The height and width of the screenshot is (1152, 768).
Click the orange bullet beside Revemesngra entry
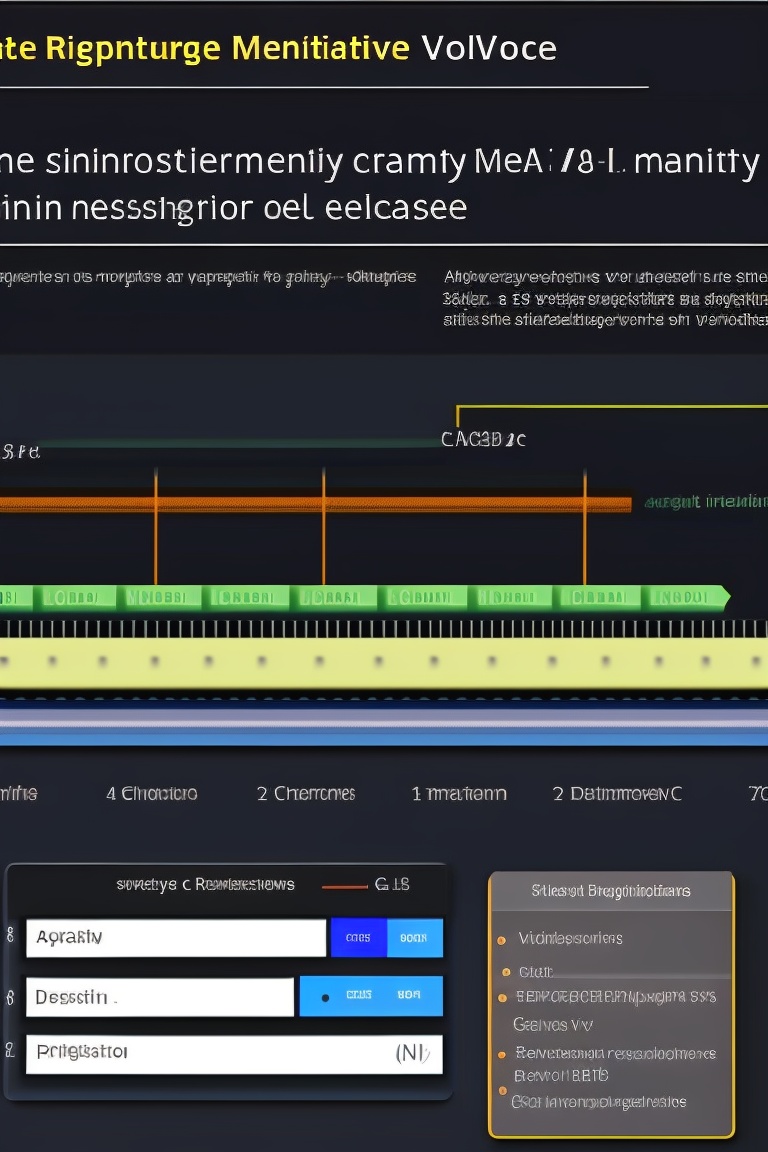click(x=501, y=1054)
